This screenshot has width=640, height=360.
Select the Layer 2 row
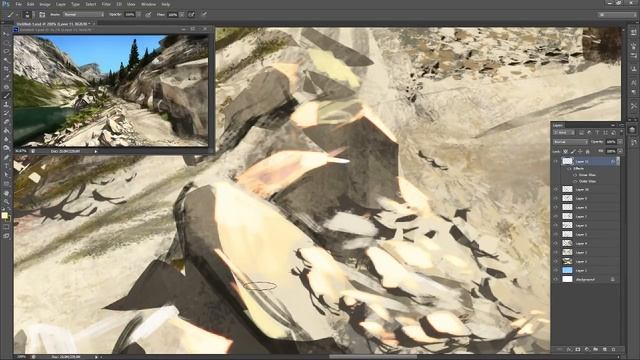click(586, 261)
